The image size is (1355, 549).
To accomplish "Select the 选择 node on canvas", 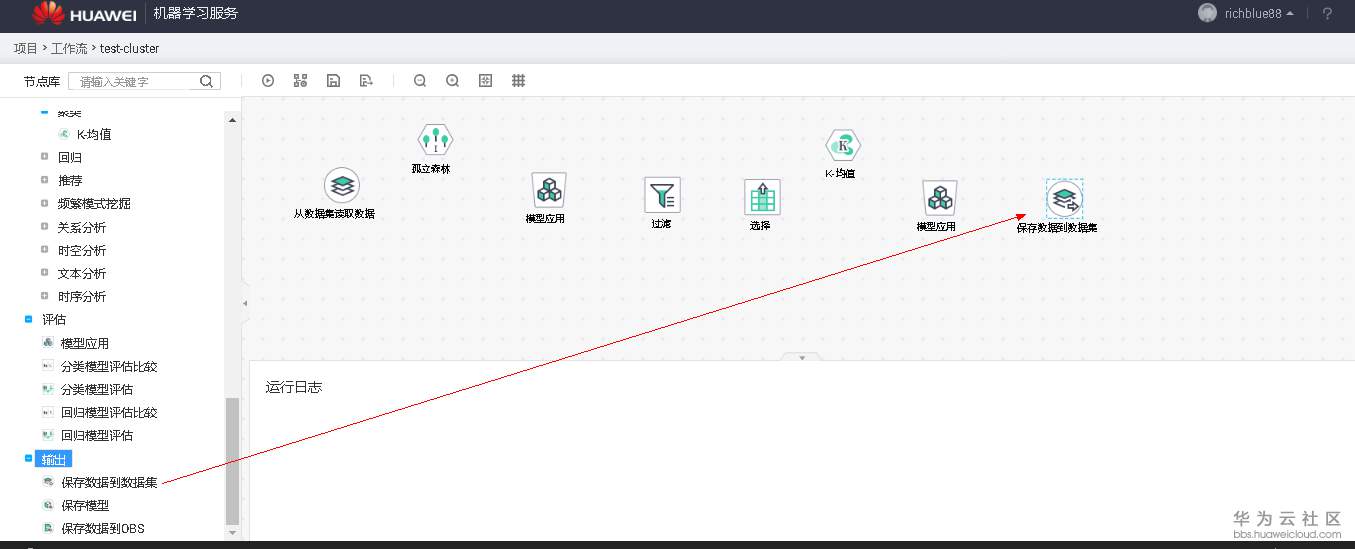I will pyautogui.click(x=762, y=197).
